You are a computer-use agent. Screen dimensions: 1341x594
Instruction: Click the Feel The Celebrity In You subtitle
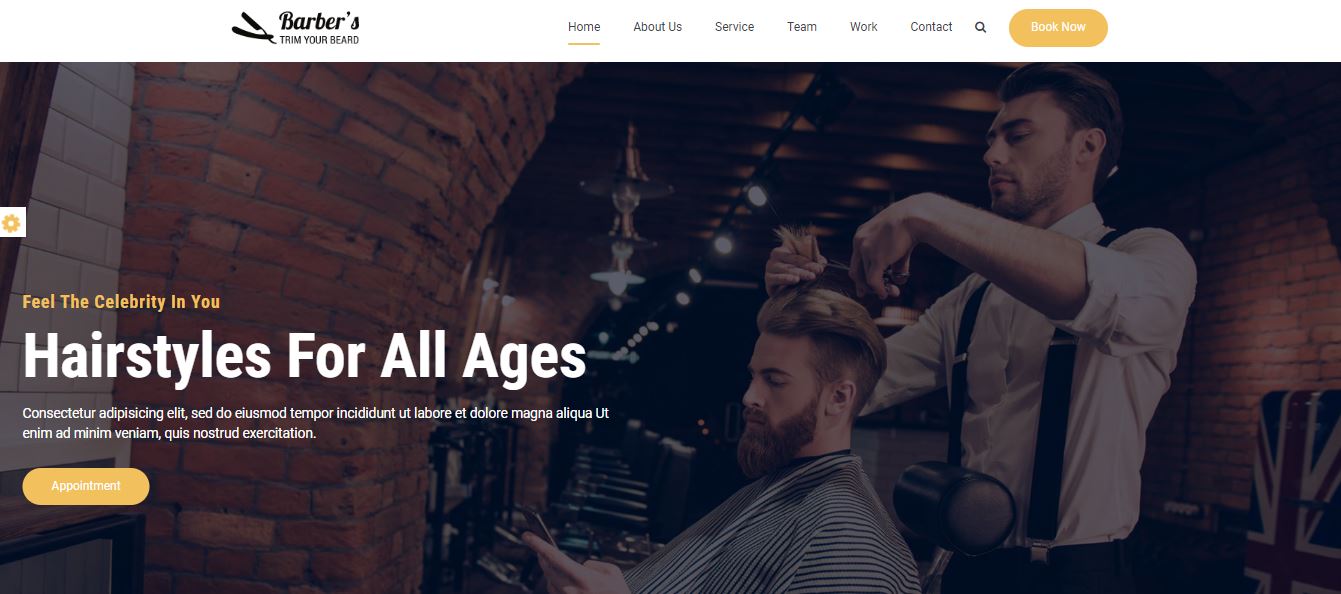tap(121, 302)
